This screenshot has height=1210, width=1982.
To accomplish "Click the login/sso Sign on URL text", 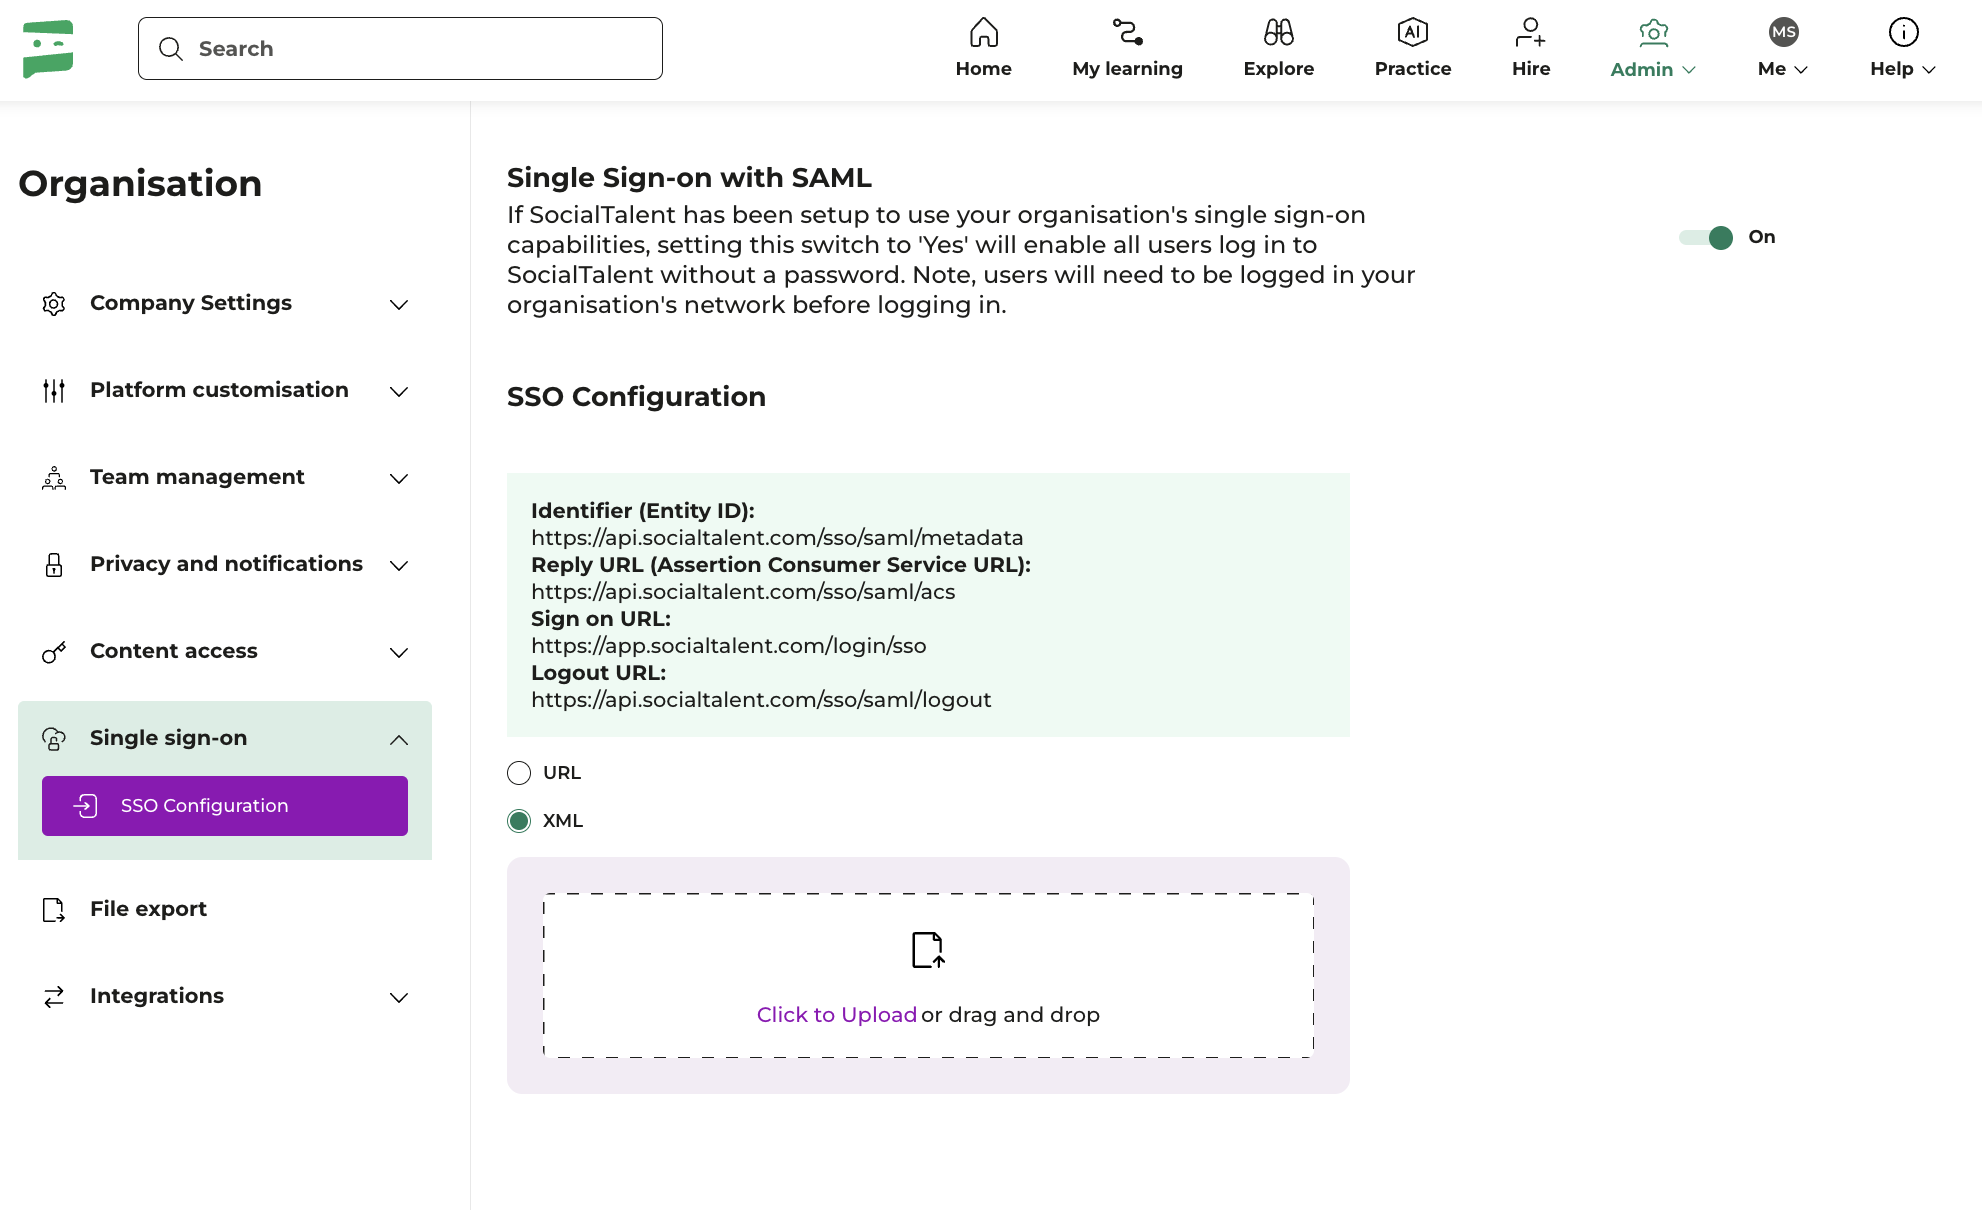I will [x=728, y=646].
